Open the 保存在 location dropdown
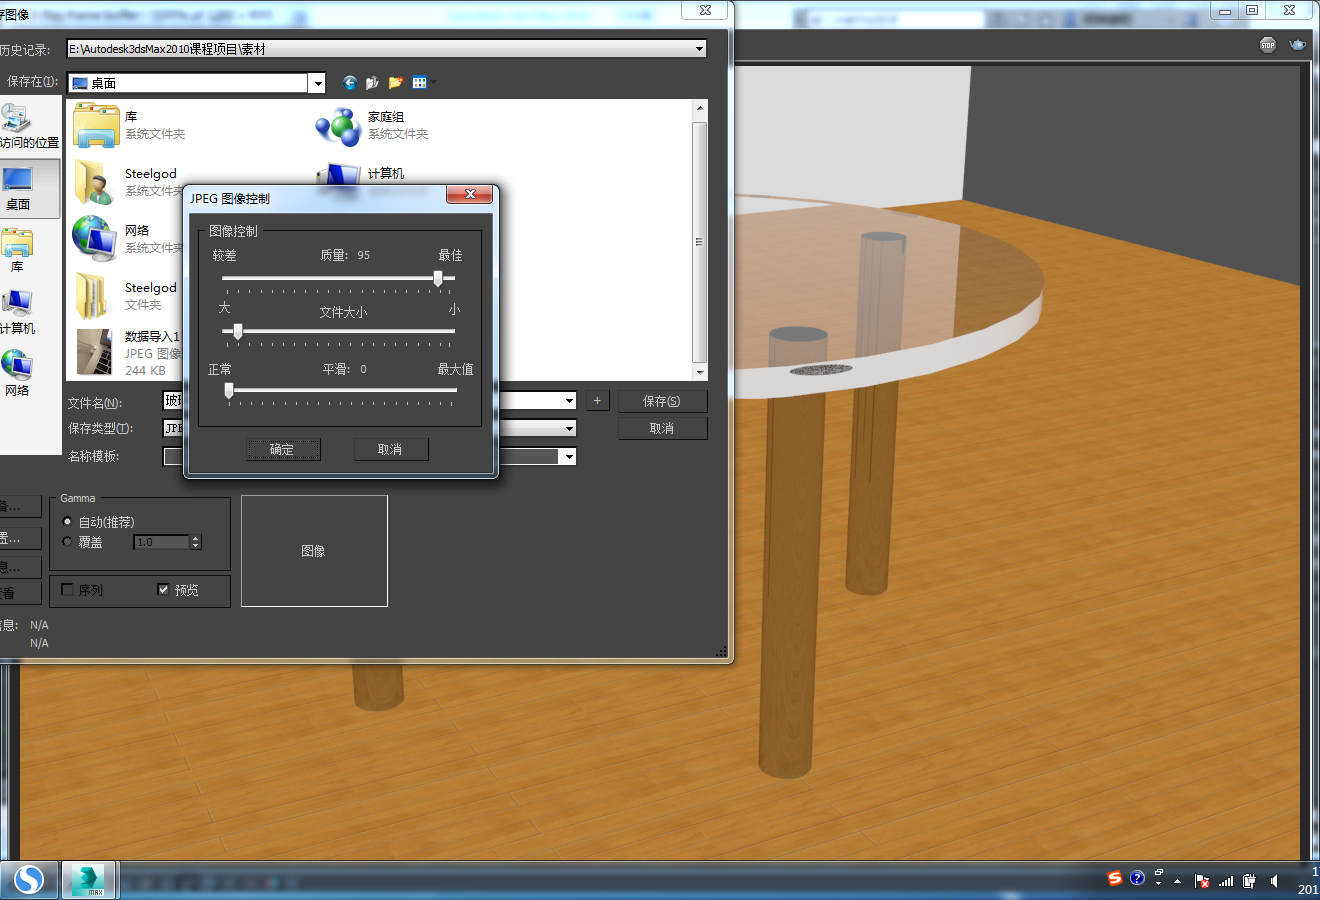Screen dimensions: 1320x900 point(317,83)
